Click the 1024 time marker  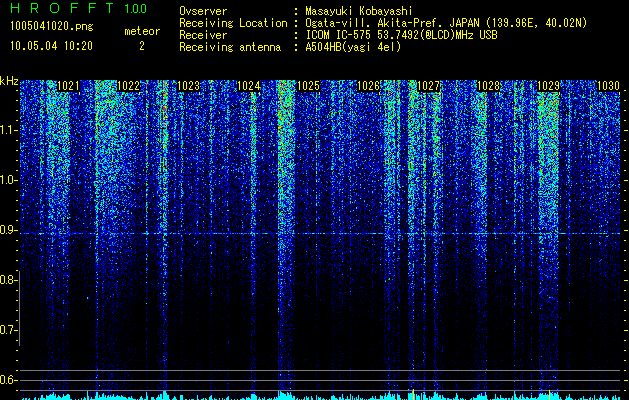pos(248,86)
